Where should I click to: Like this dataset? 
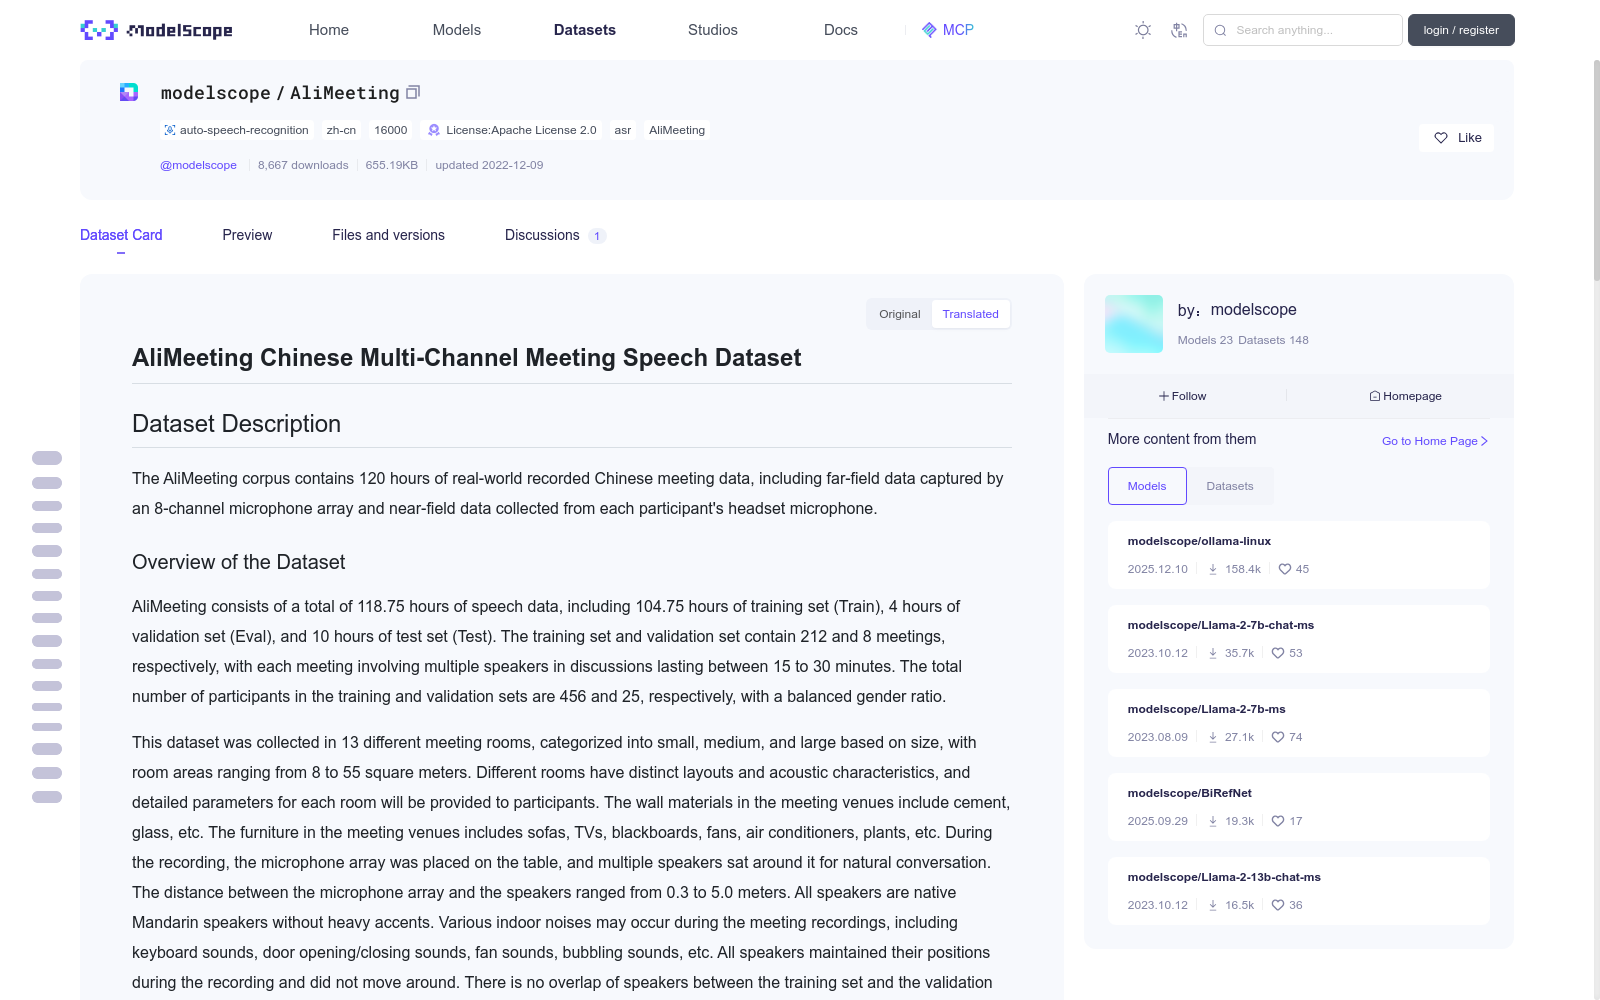tap(1456, 138)
